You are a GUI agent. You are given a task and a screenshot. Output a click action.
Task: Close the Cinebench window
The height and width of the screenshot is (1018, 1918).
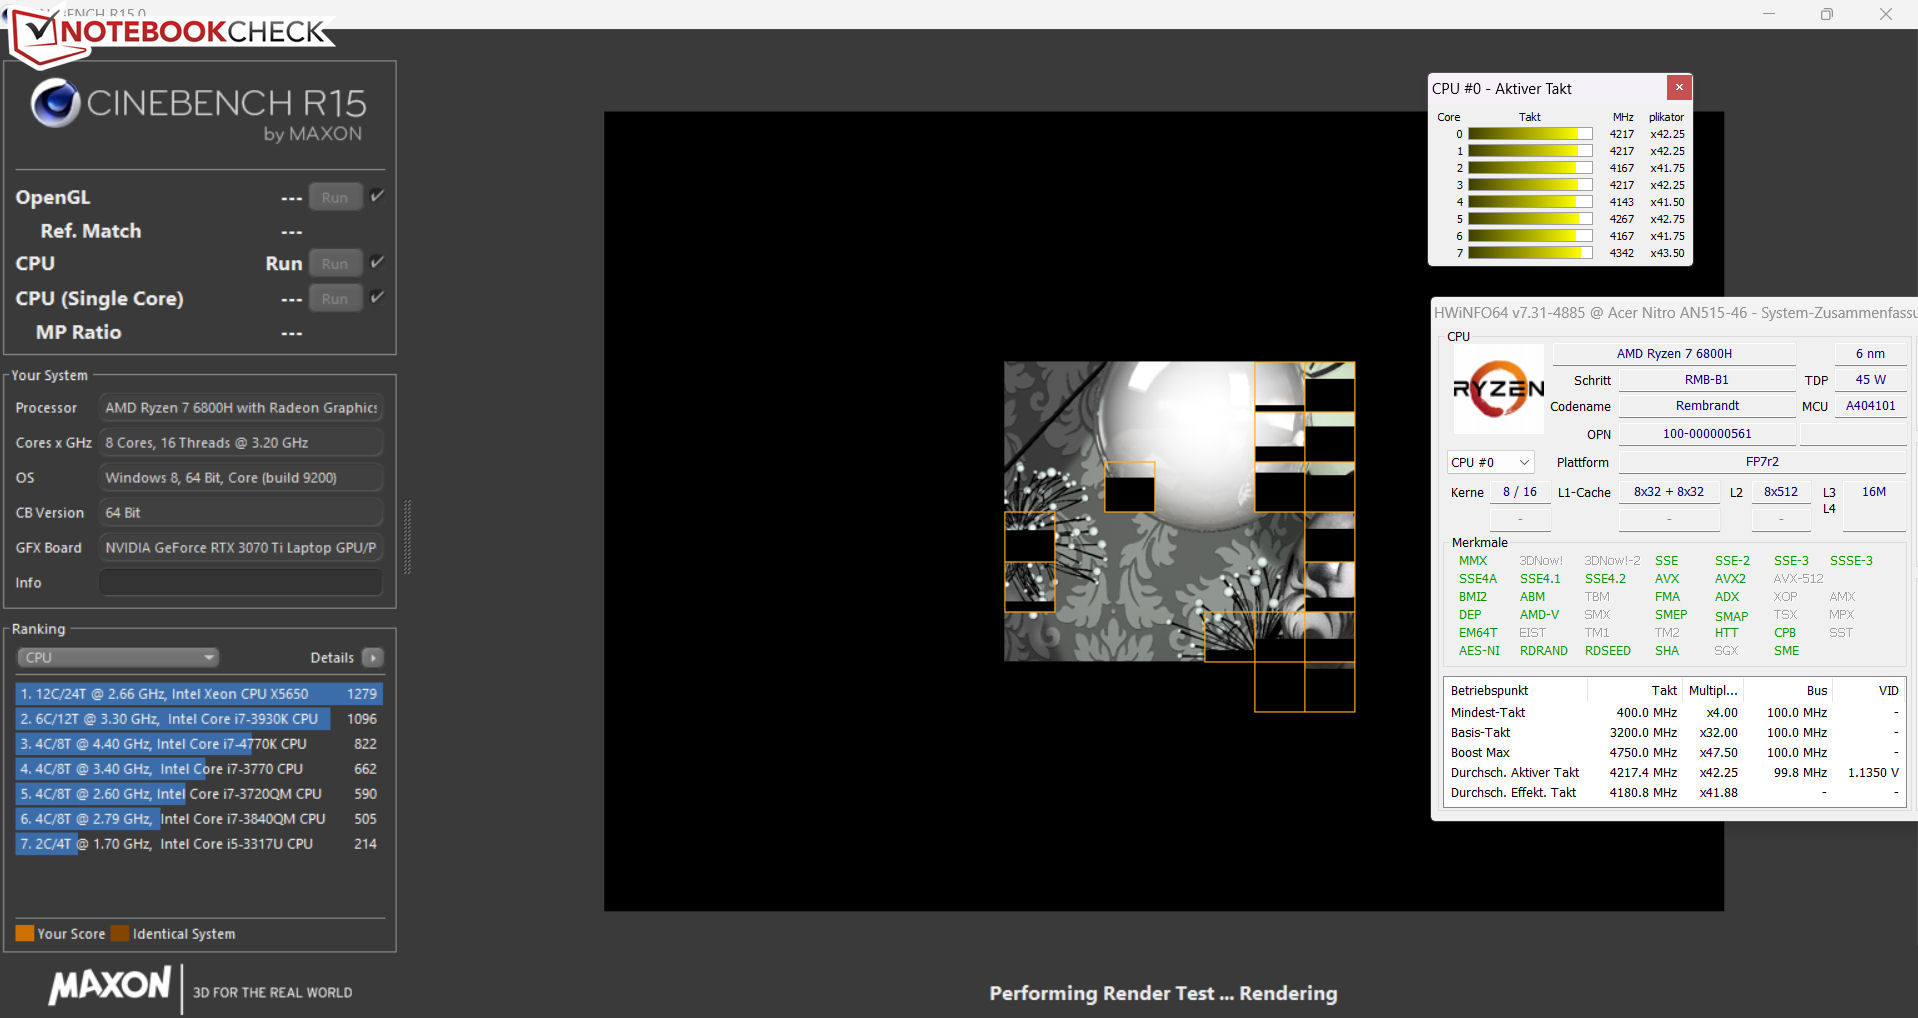pos(1885,14)
